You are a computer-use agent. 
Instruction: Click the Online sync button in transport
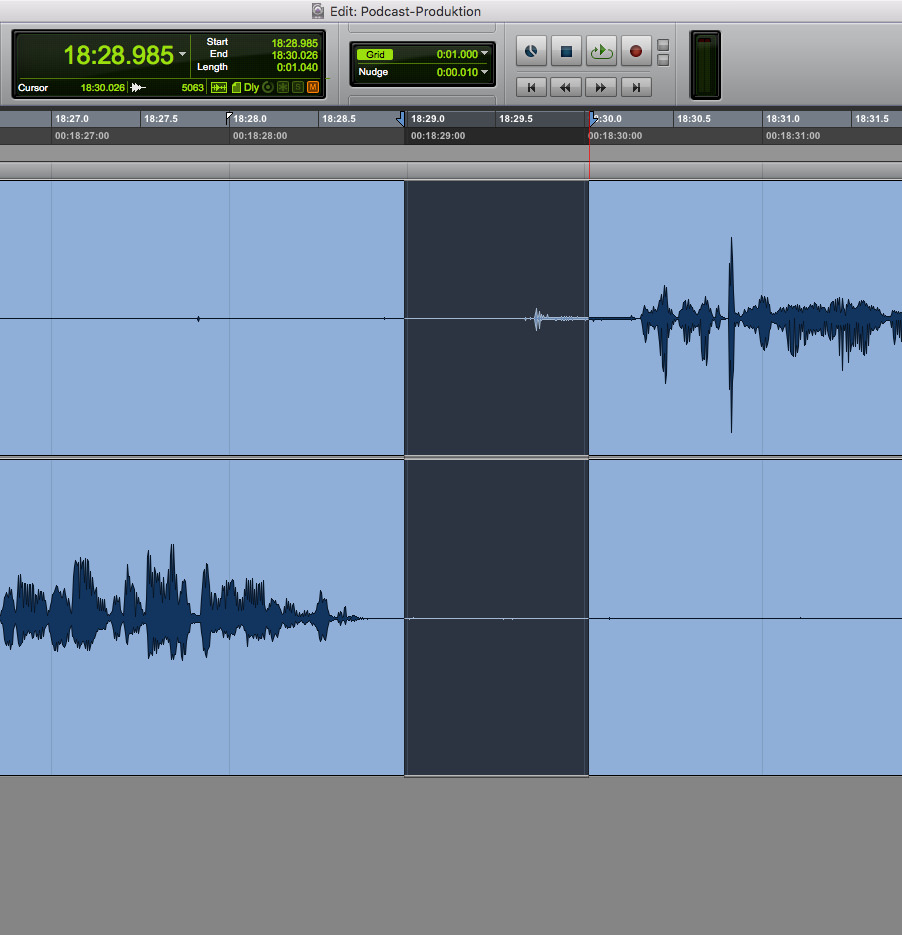tap(531, 51)
